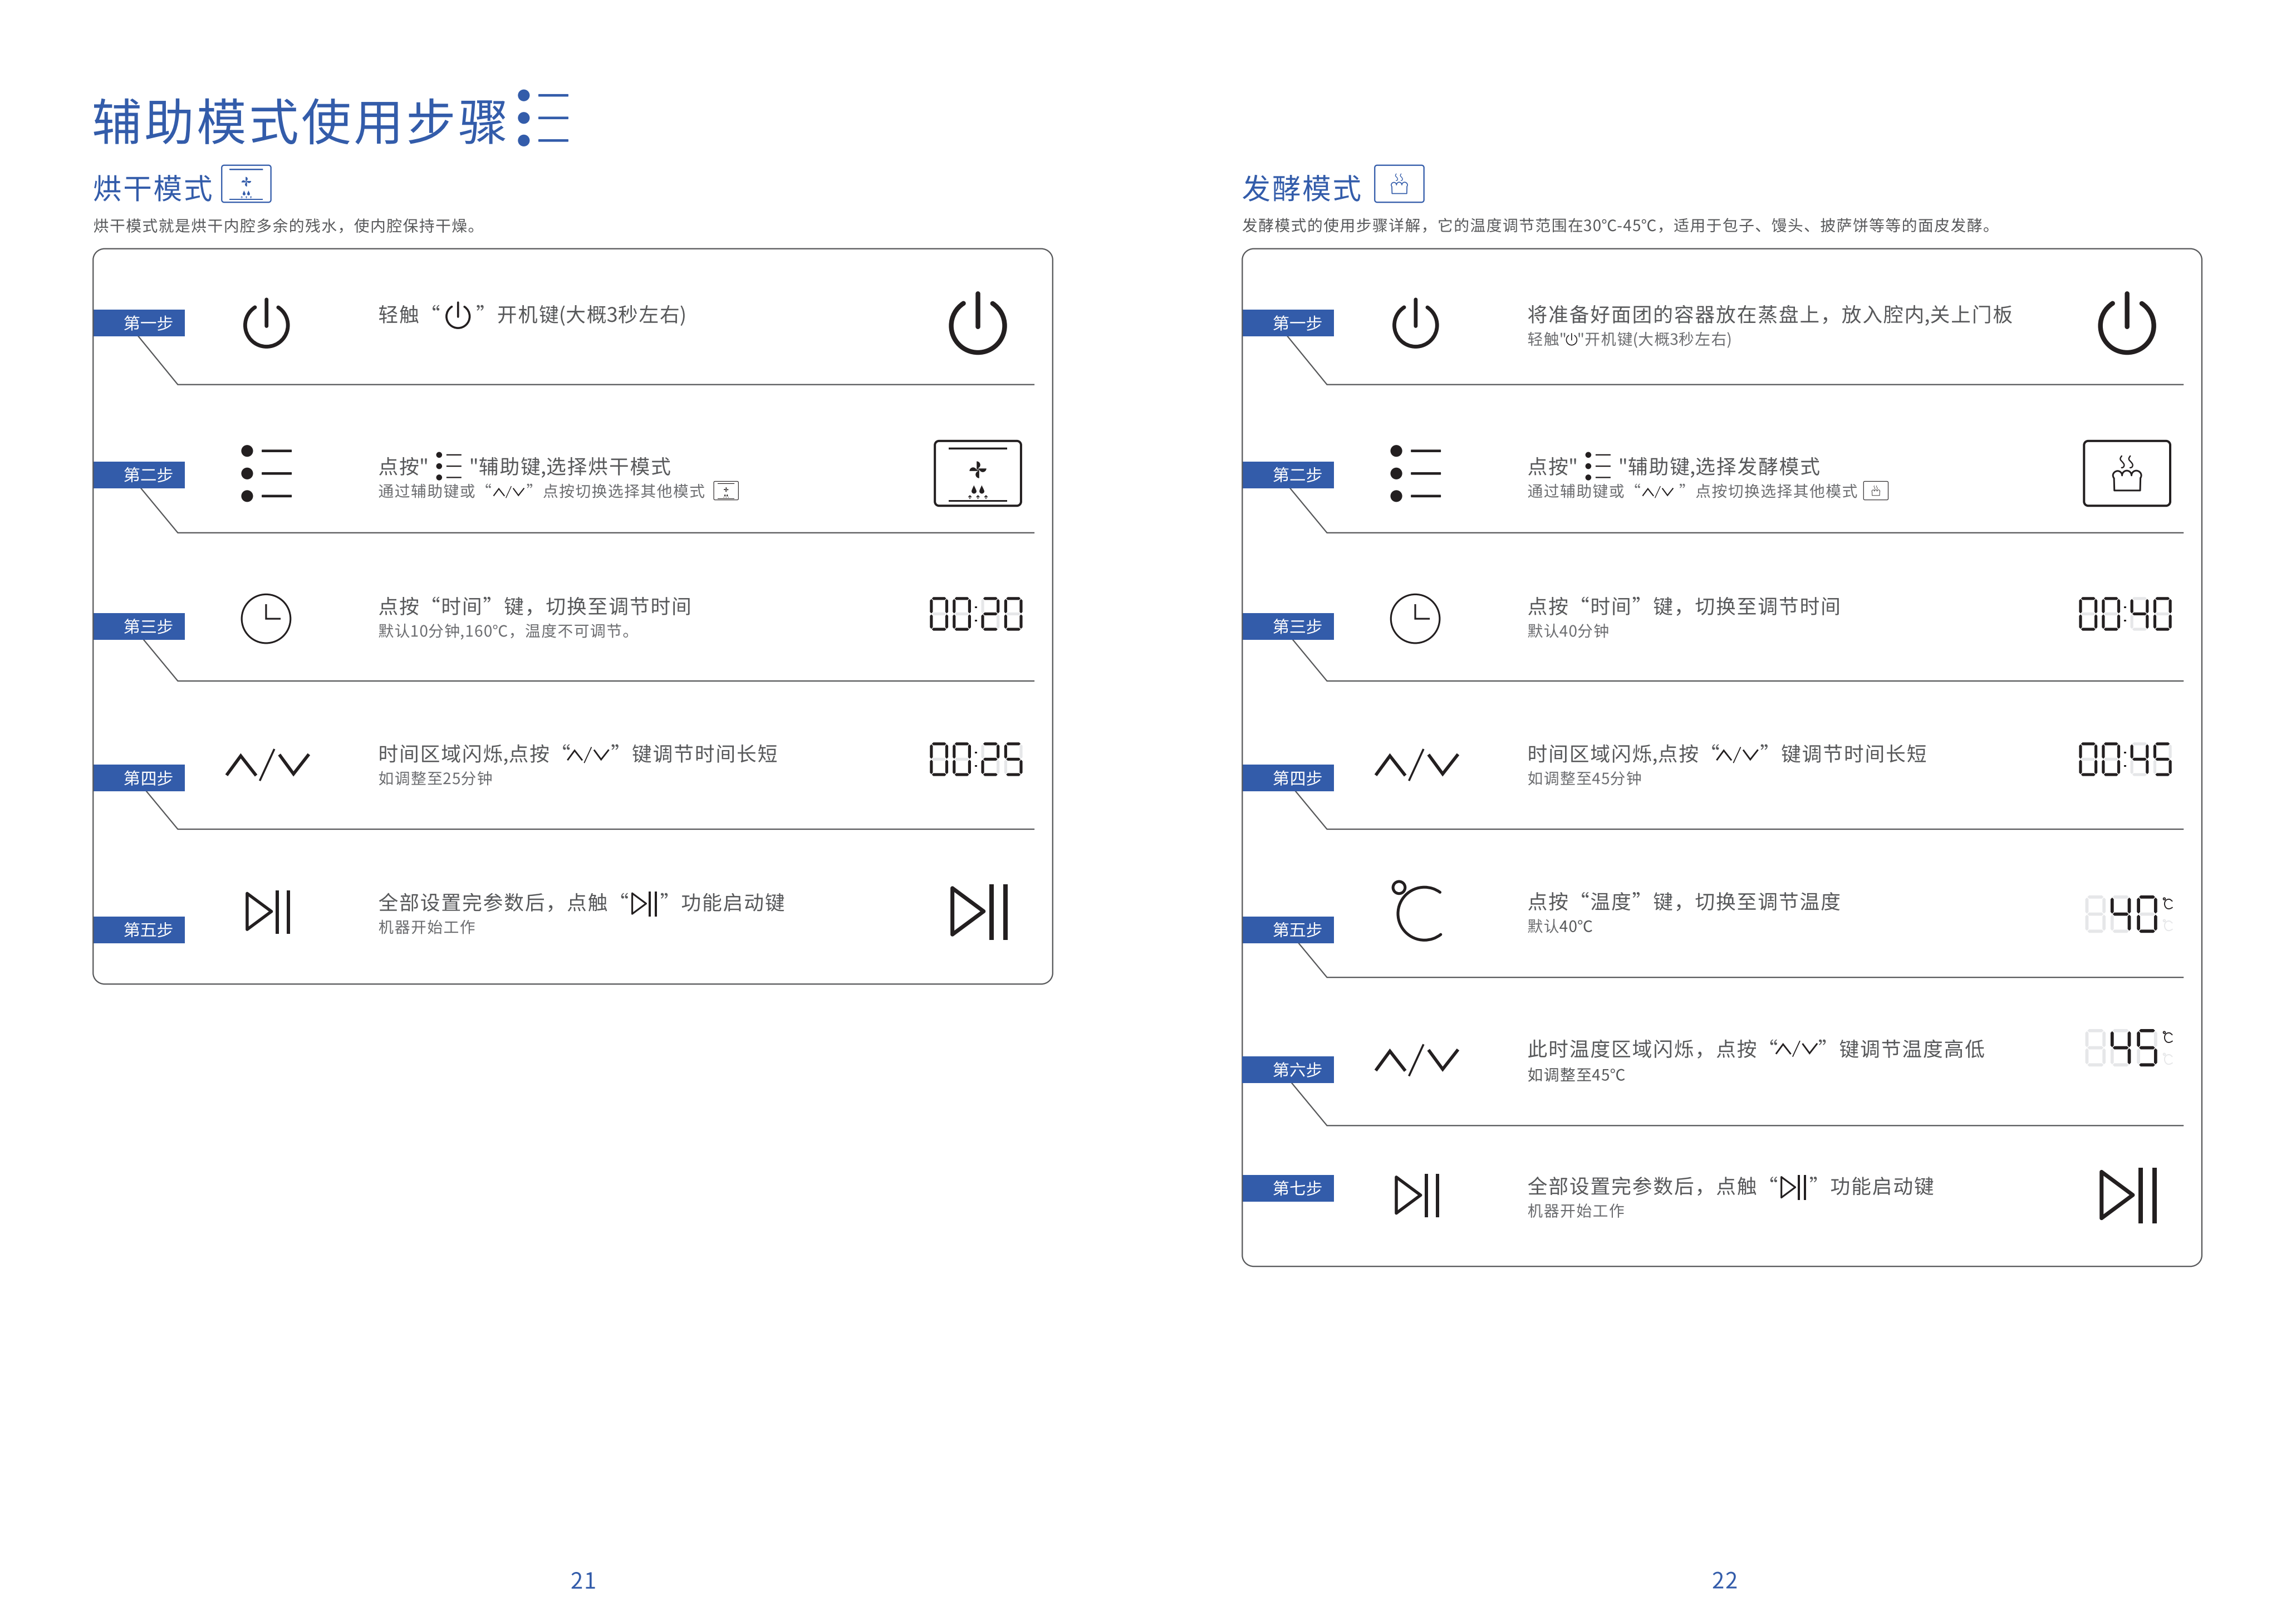
Task: Click the large start/pause icon in fermentation step seven
Action: (x=2127, y=1195)
